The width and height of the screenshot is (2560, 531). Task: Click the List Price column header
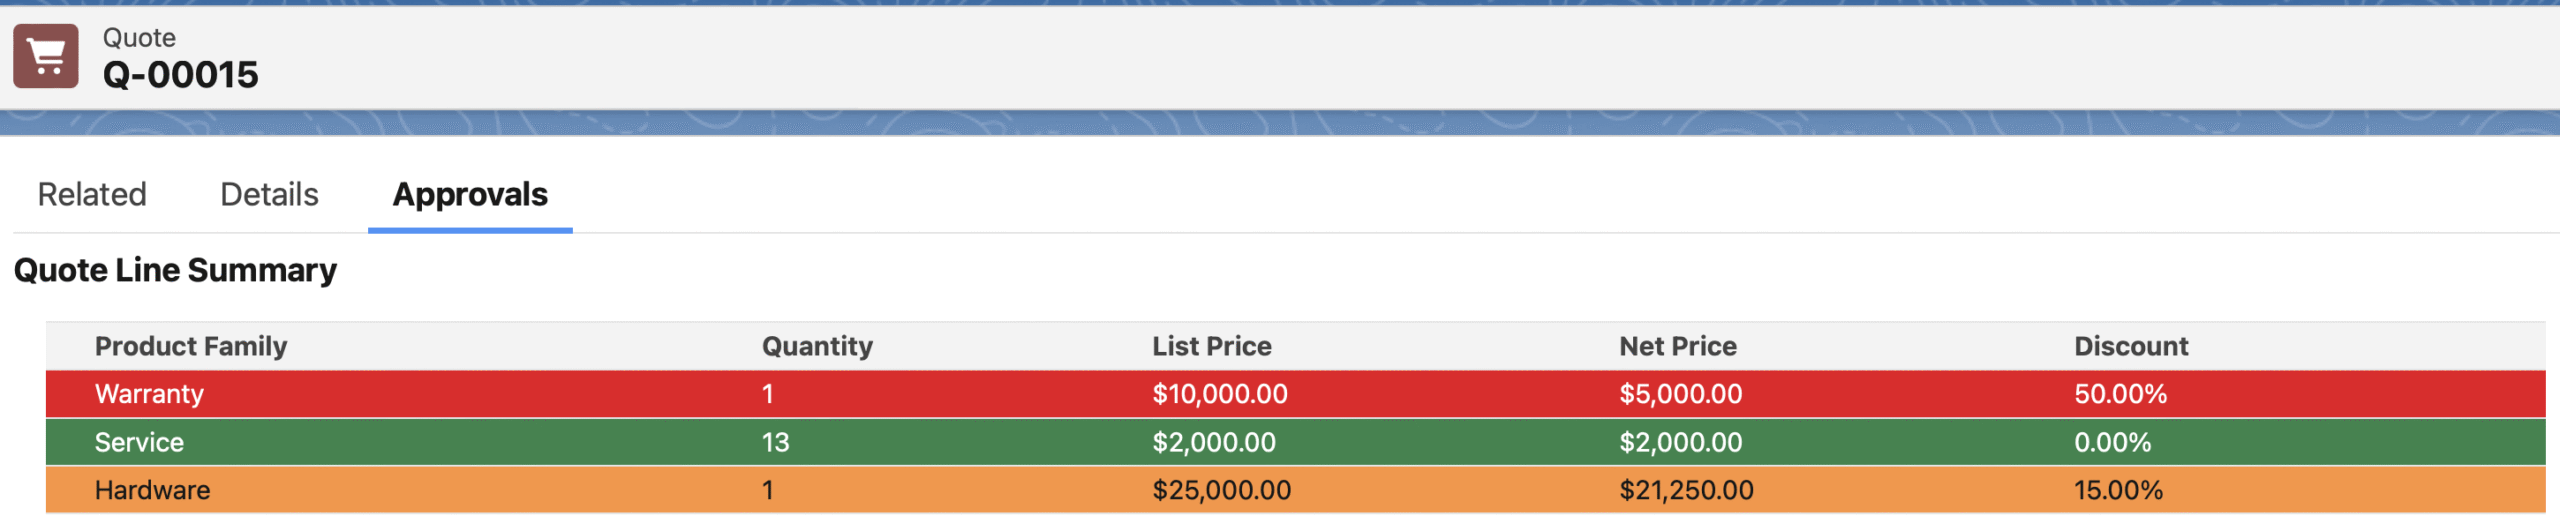click(1212, 346)
